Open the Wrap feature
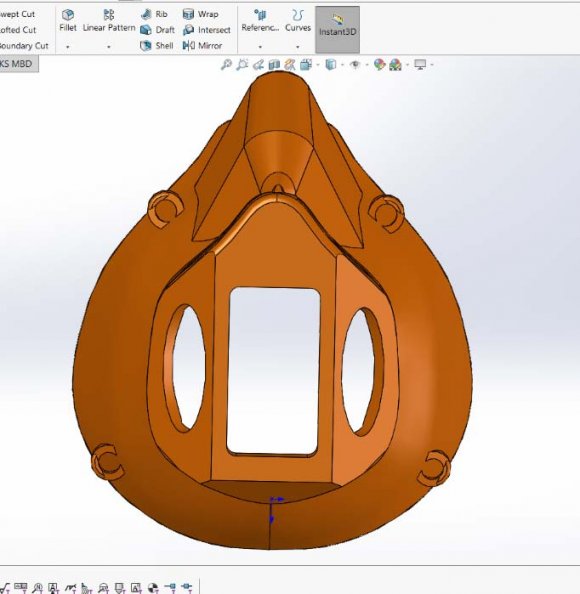Screen dimensions: 580x594 [x=200, y=14]
